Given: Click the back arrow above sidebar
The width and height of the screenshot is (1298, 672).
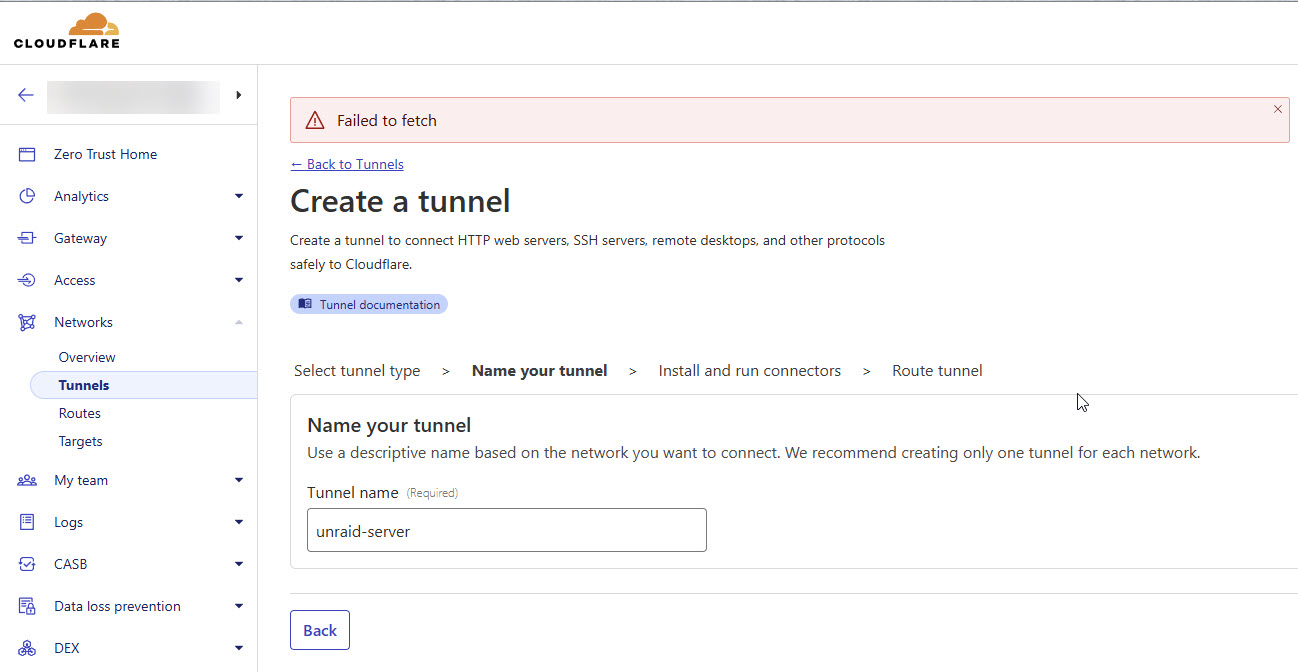Looking at the screenshot, I should tap(26, 95).
